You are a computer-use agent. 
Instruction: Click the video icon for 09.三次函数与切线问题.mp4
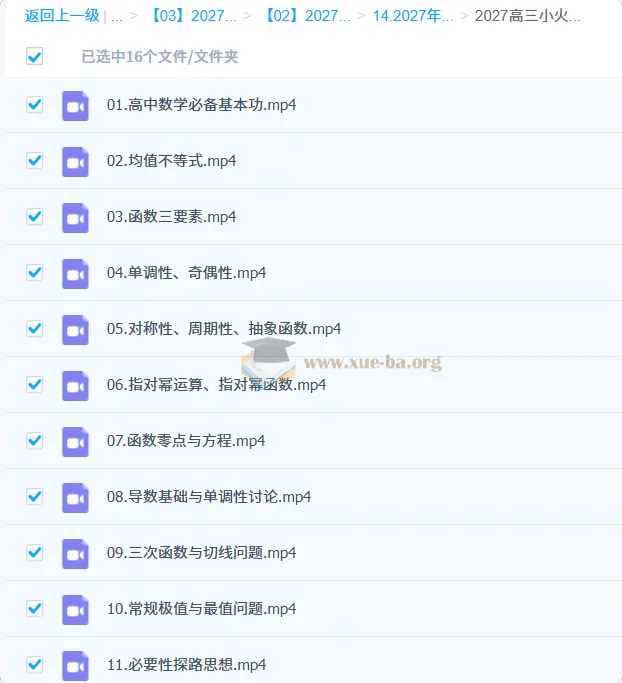coord(75,554)
